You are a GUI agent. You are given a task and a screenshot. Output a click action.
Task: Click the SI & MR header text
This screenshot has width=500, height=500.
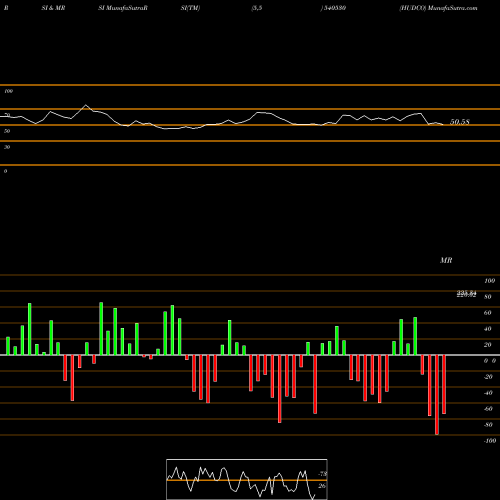point(53,8)
